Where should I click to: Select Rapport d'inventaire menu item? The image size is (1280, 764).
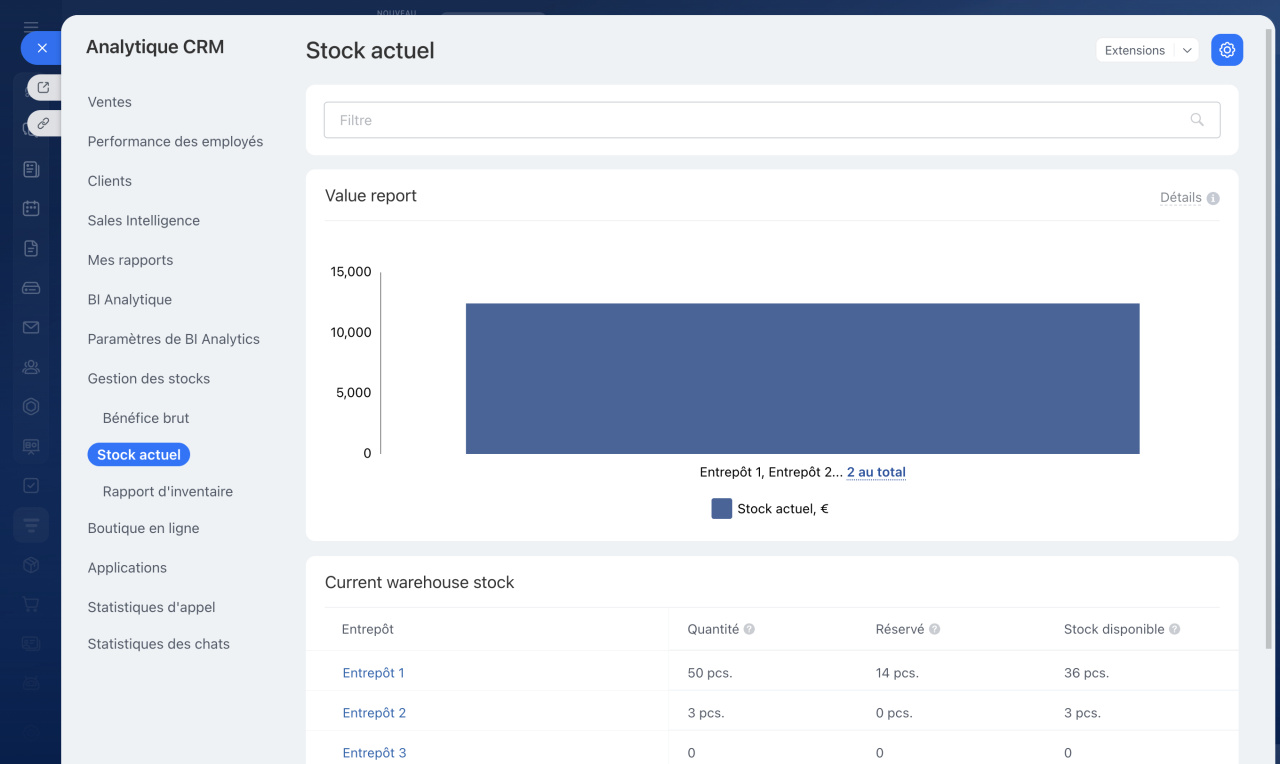[168, 491]
